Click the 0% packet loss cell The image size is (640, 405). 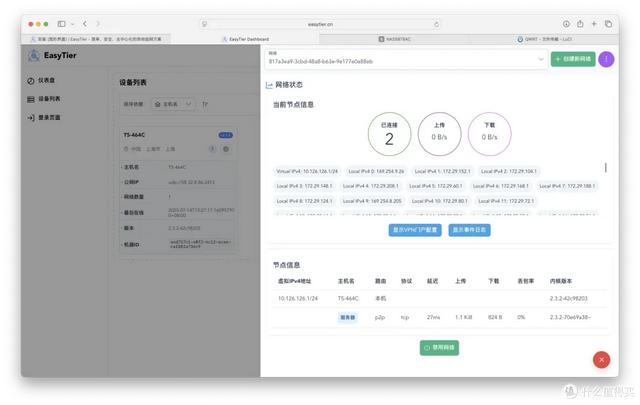pos(521,318)
